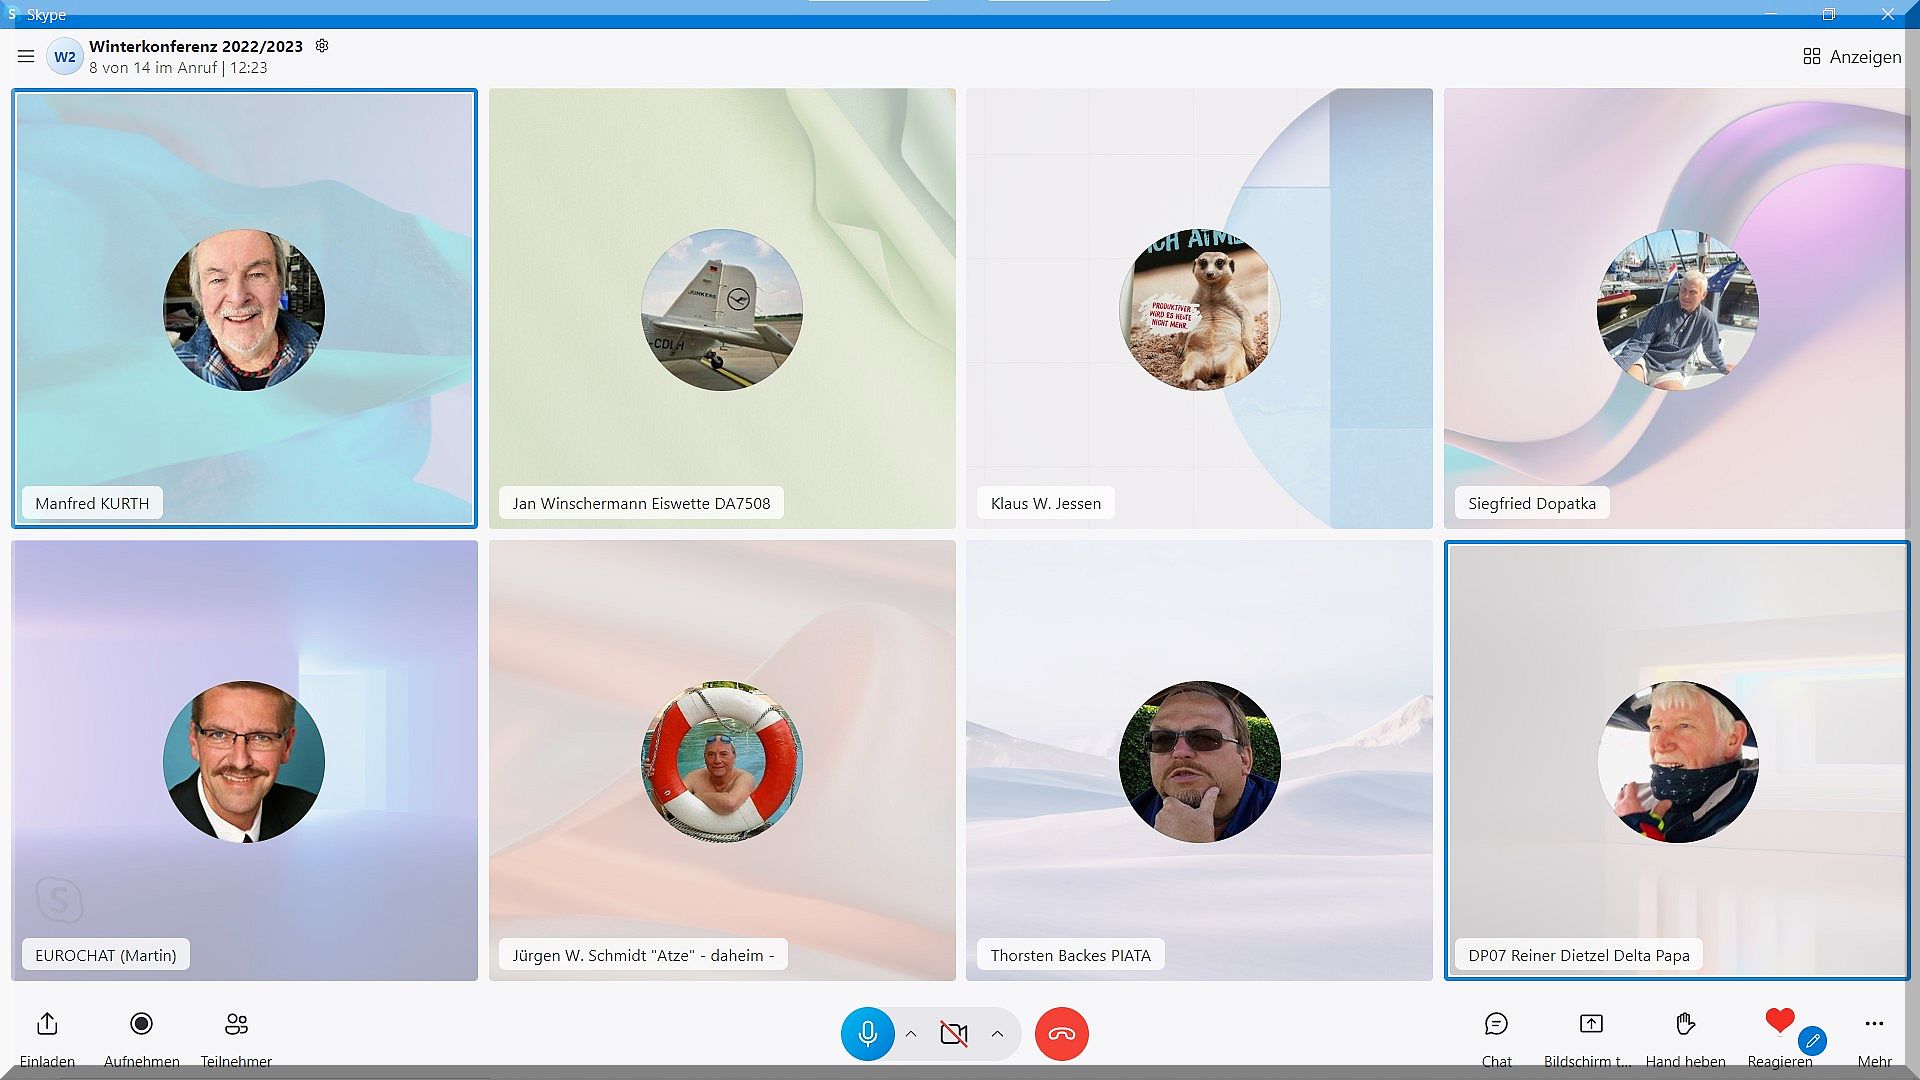Mute the microphone

pyautogui.click(x=867, y=1034)
